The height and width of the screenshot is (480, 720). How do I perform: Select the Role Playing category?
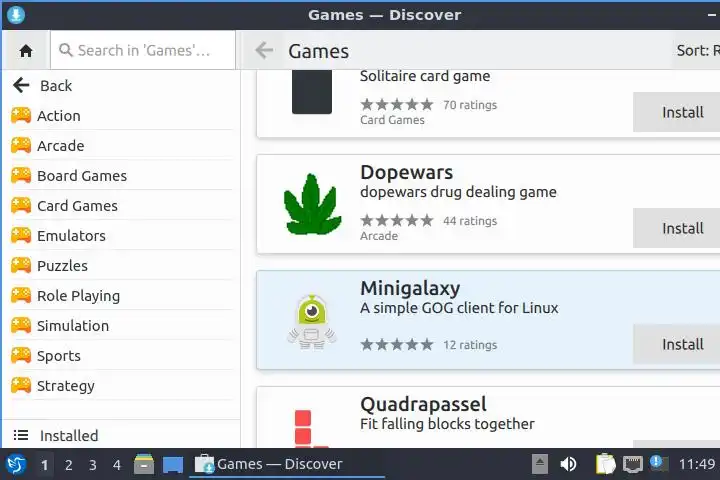(x=122, y=296)
